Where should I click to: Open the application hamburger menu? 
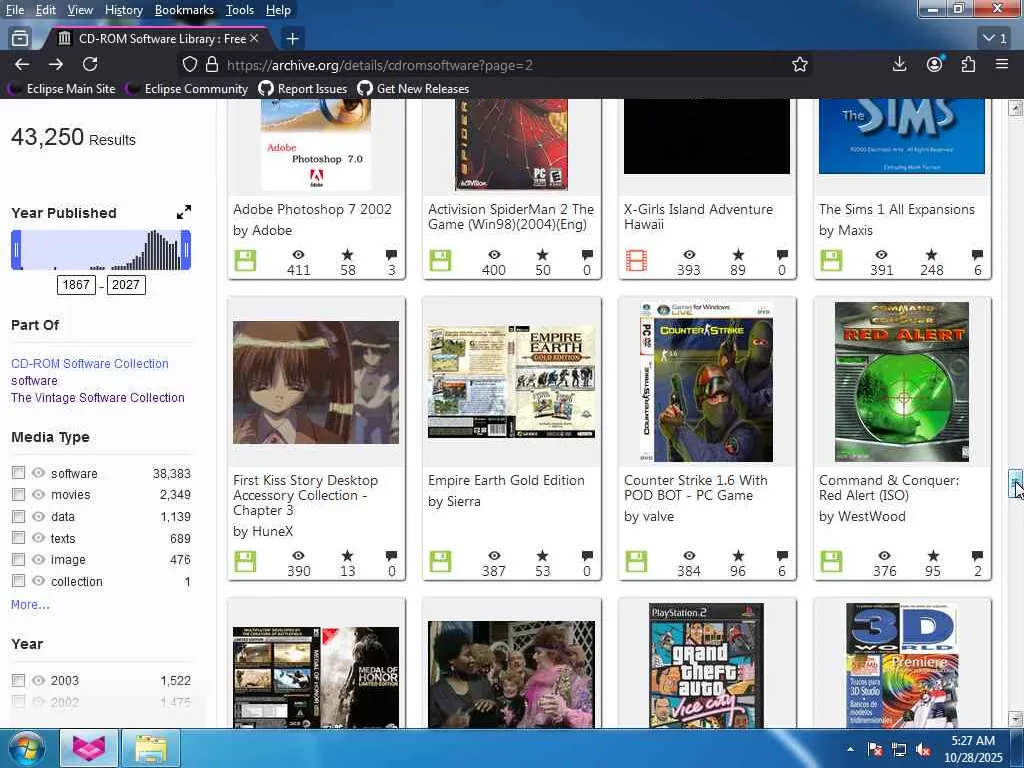[1002, 64]
